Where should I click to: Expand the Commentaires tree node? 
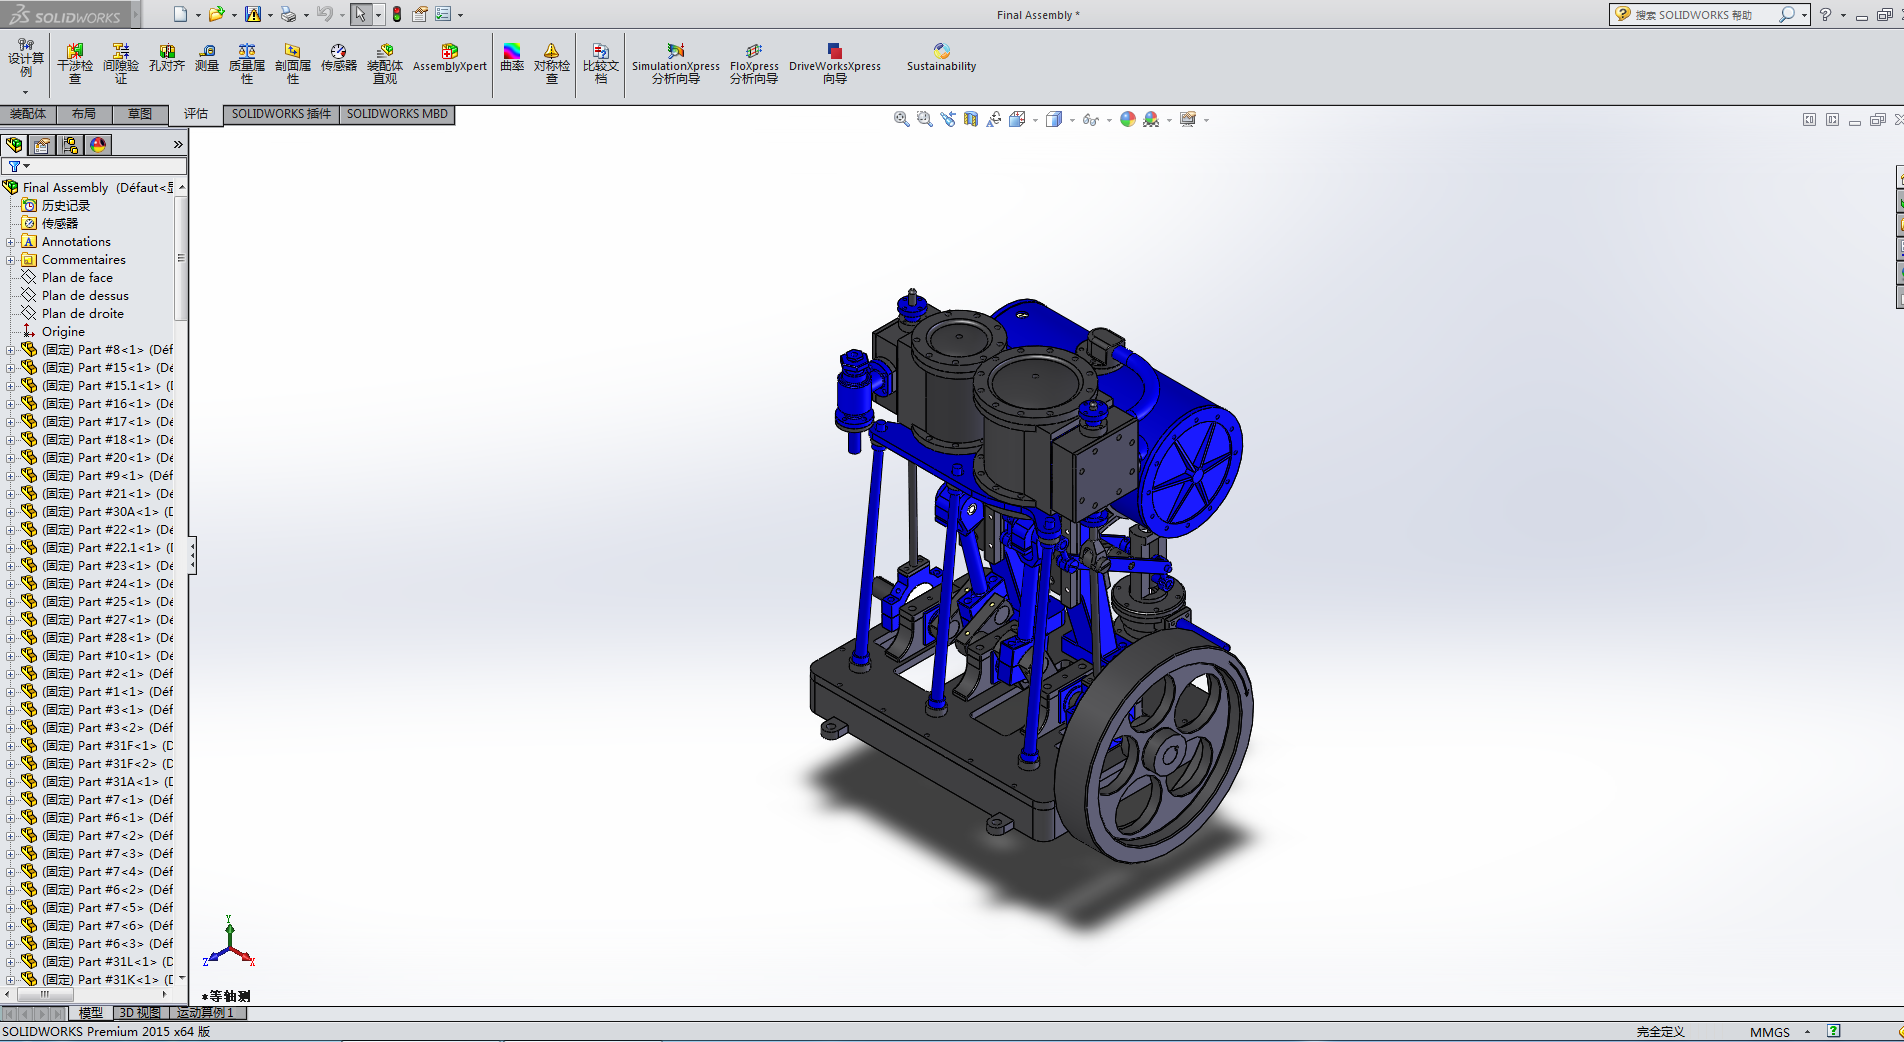11,260
